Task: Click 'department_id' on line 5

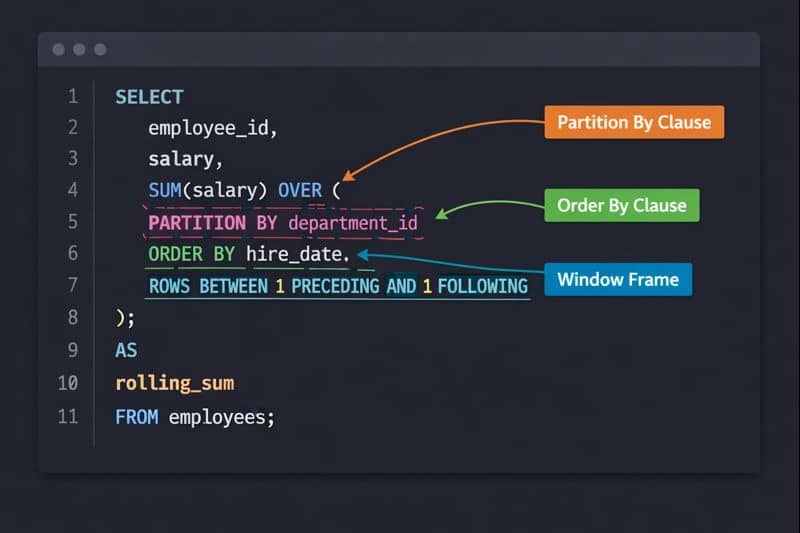Action: [x=353, y=223]
